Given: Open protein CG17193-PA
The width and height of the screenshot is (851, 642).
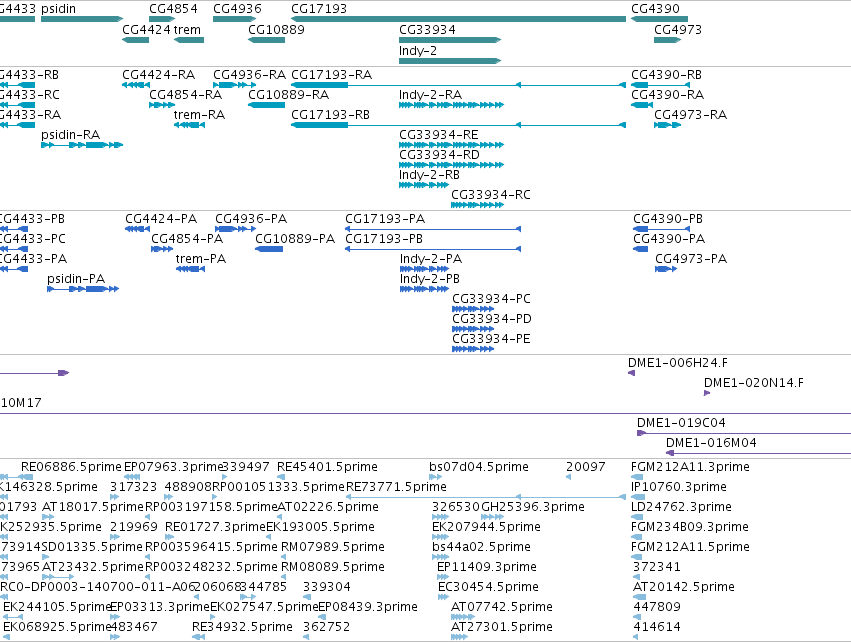Looking at the screenshot, I should click(x=385, y=219).
